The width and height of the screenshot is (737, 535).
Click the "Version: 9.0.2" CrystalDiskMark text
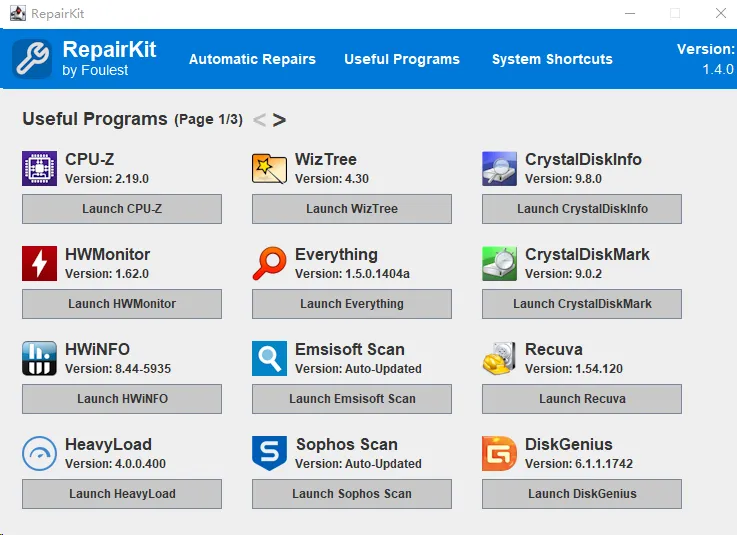coord(564,274)
